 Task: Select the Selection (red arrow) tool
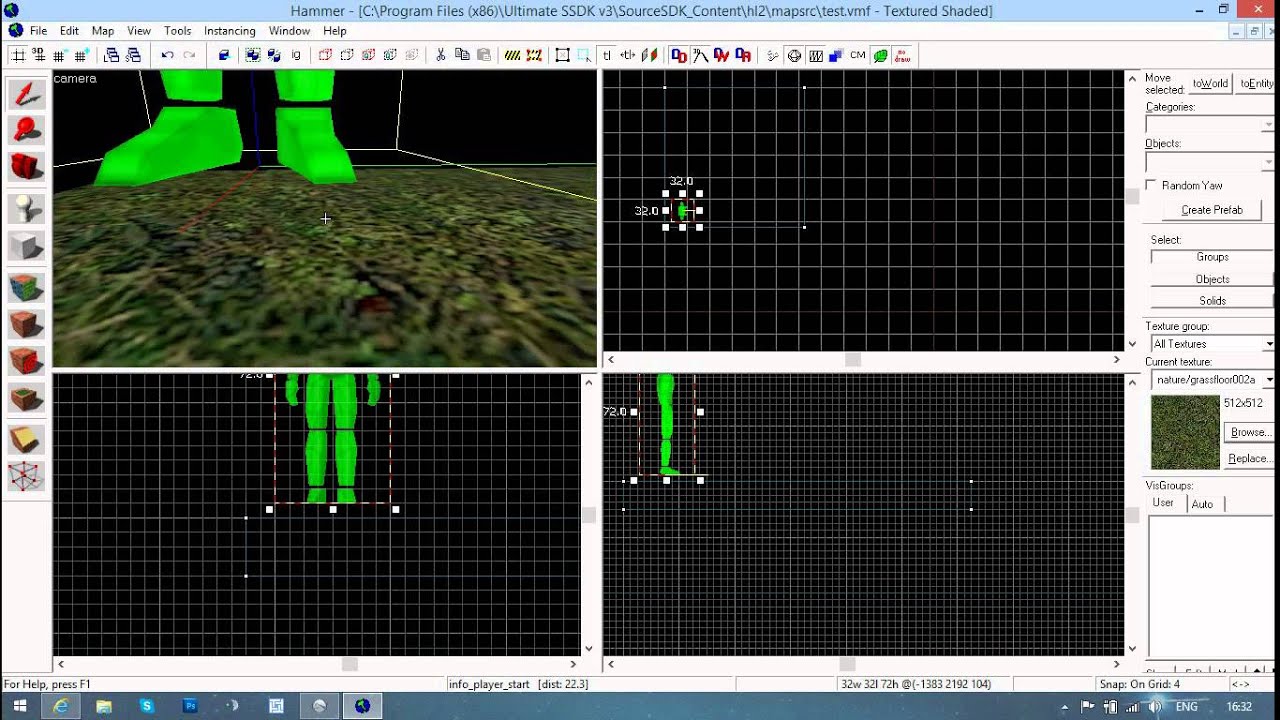click(x=27, y=94)
